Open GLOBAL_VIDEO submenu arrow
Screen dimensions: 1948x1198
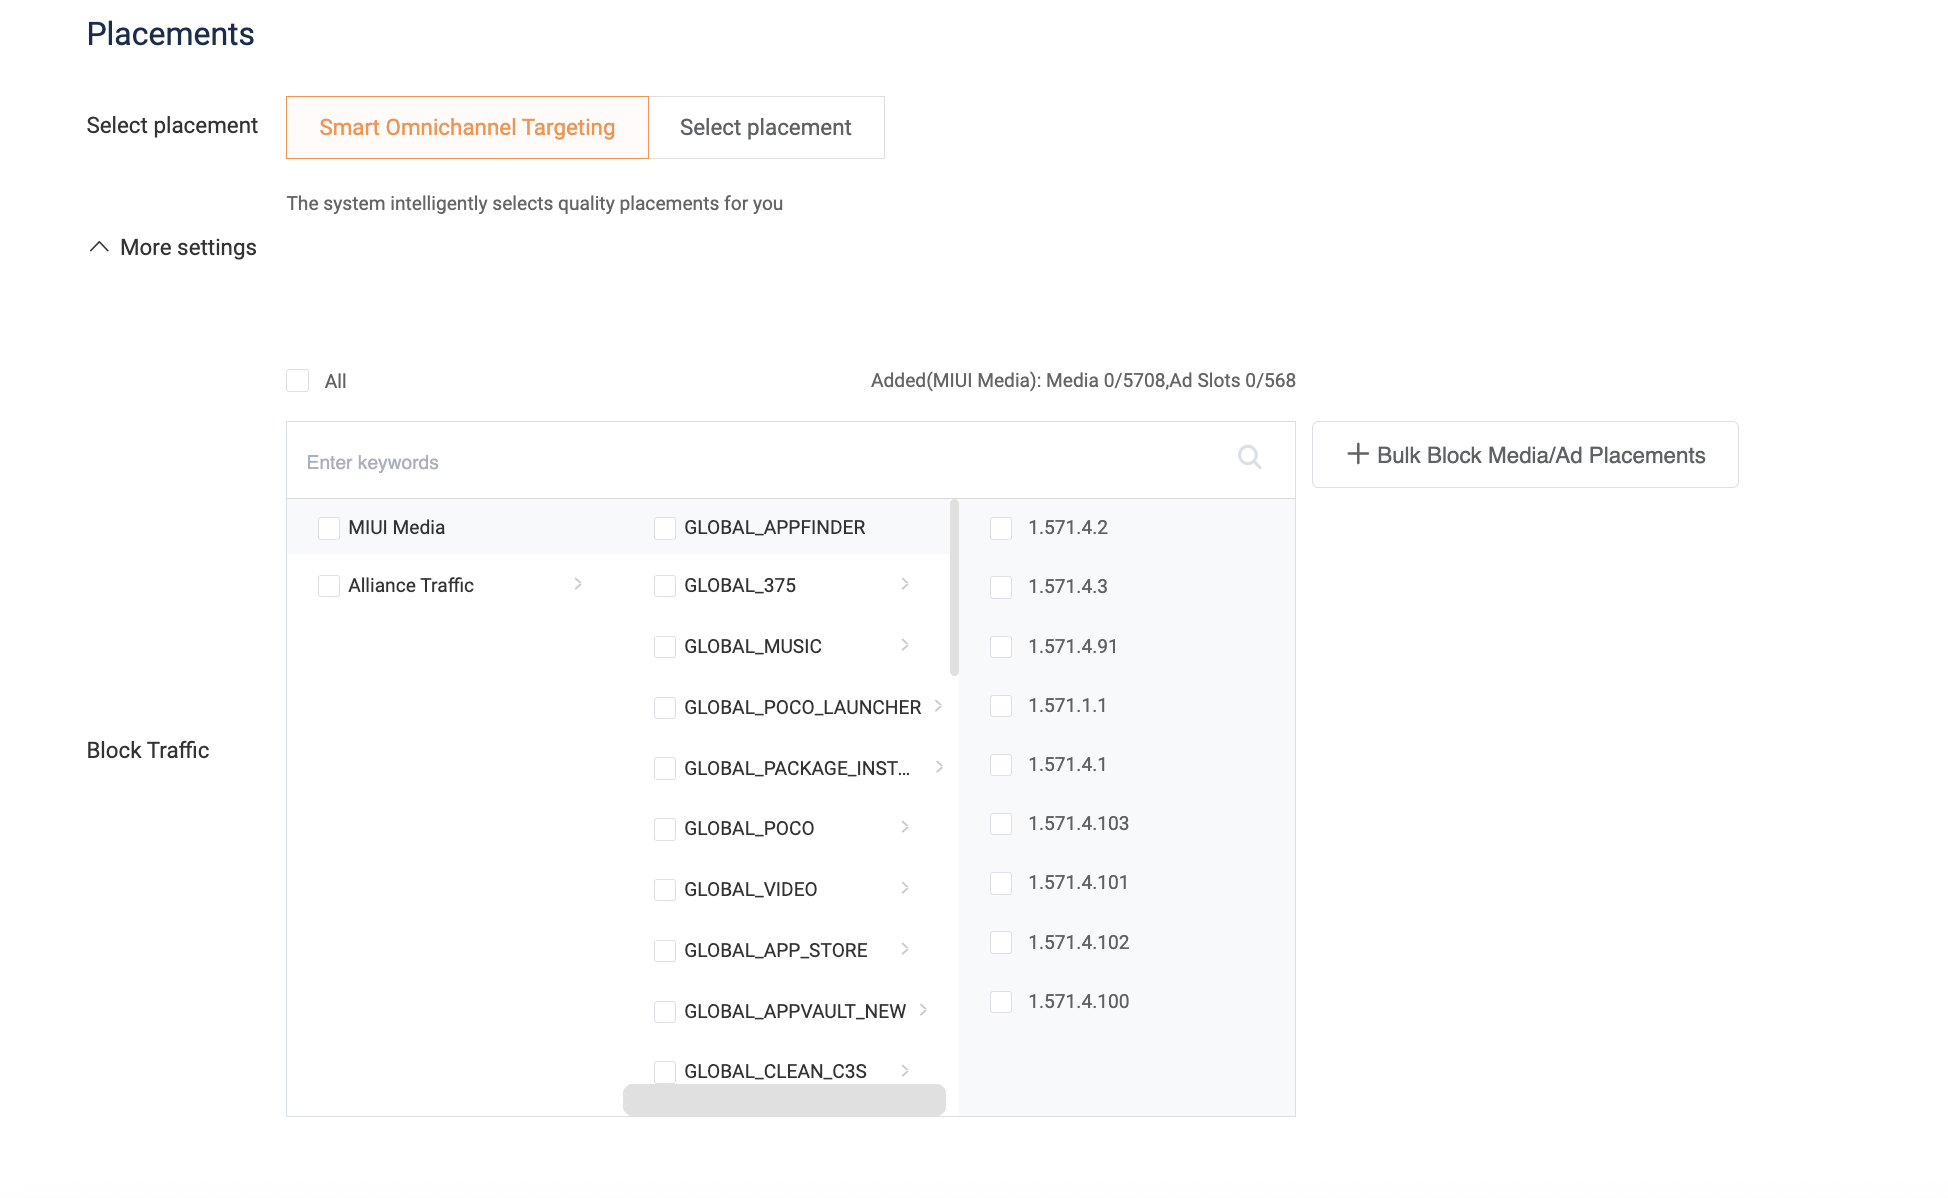coord(905,888)
